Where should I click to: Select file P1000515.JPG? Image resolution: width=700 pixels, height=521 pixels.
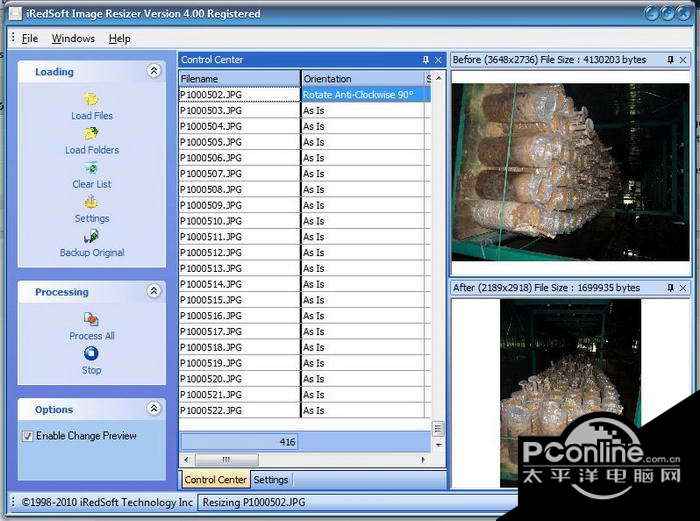[240, 300]
